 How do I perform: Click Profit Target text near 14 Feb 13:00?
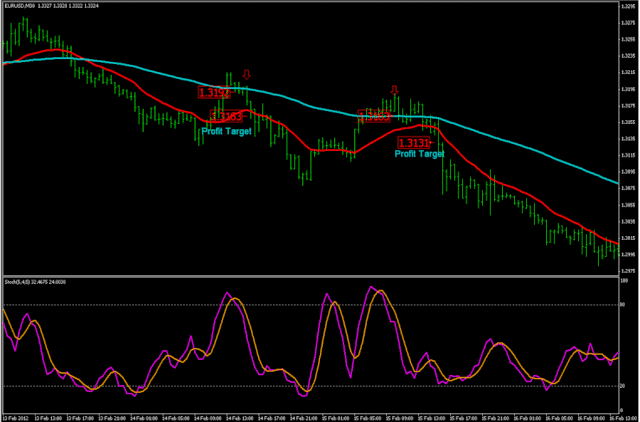[227, 131]
